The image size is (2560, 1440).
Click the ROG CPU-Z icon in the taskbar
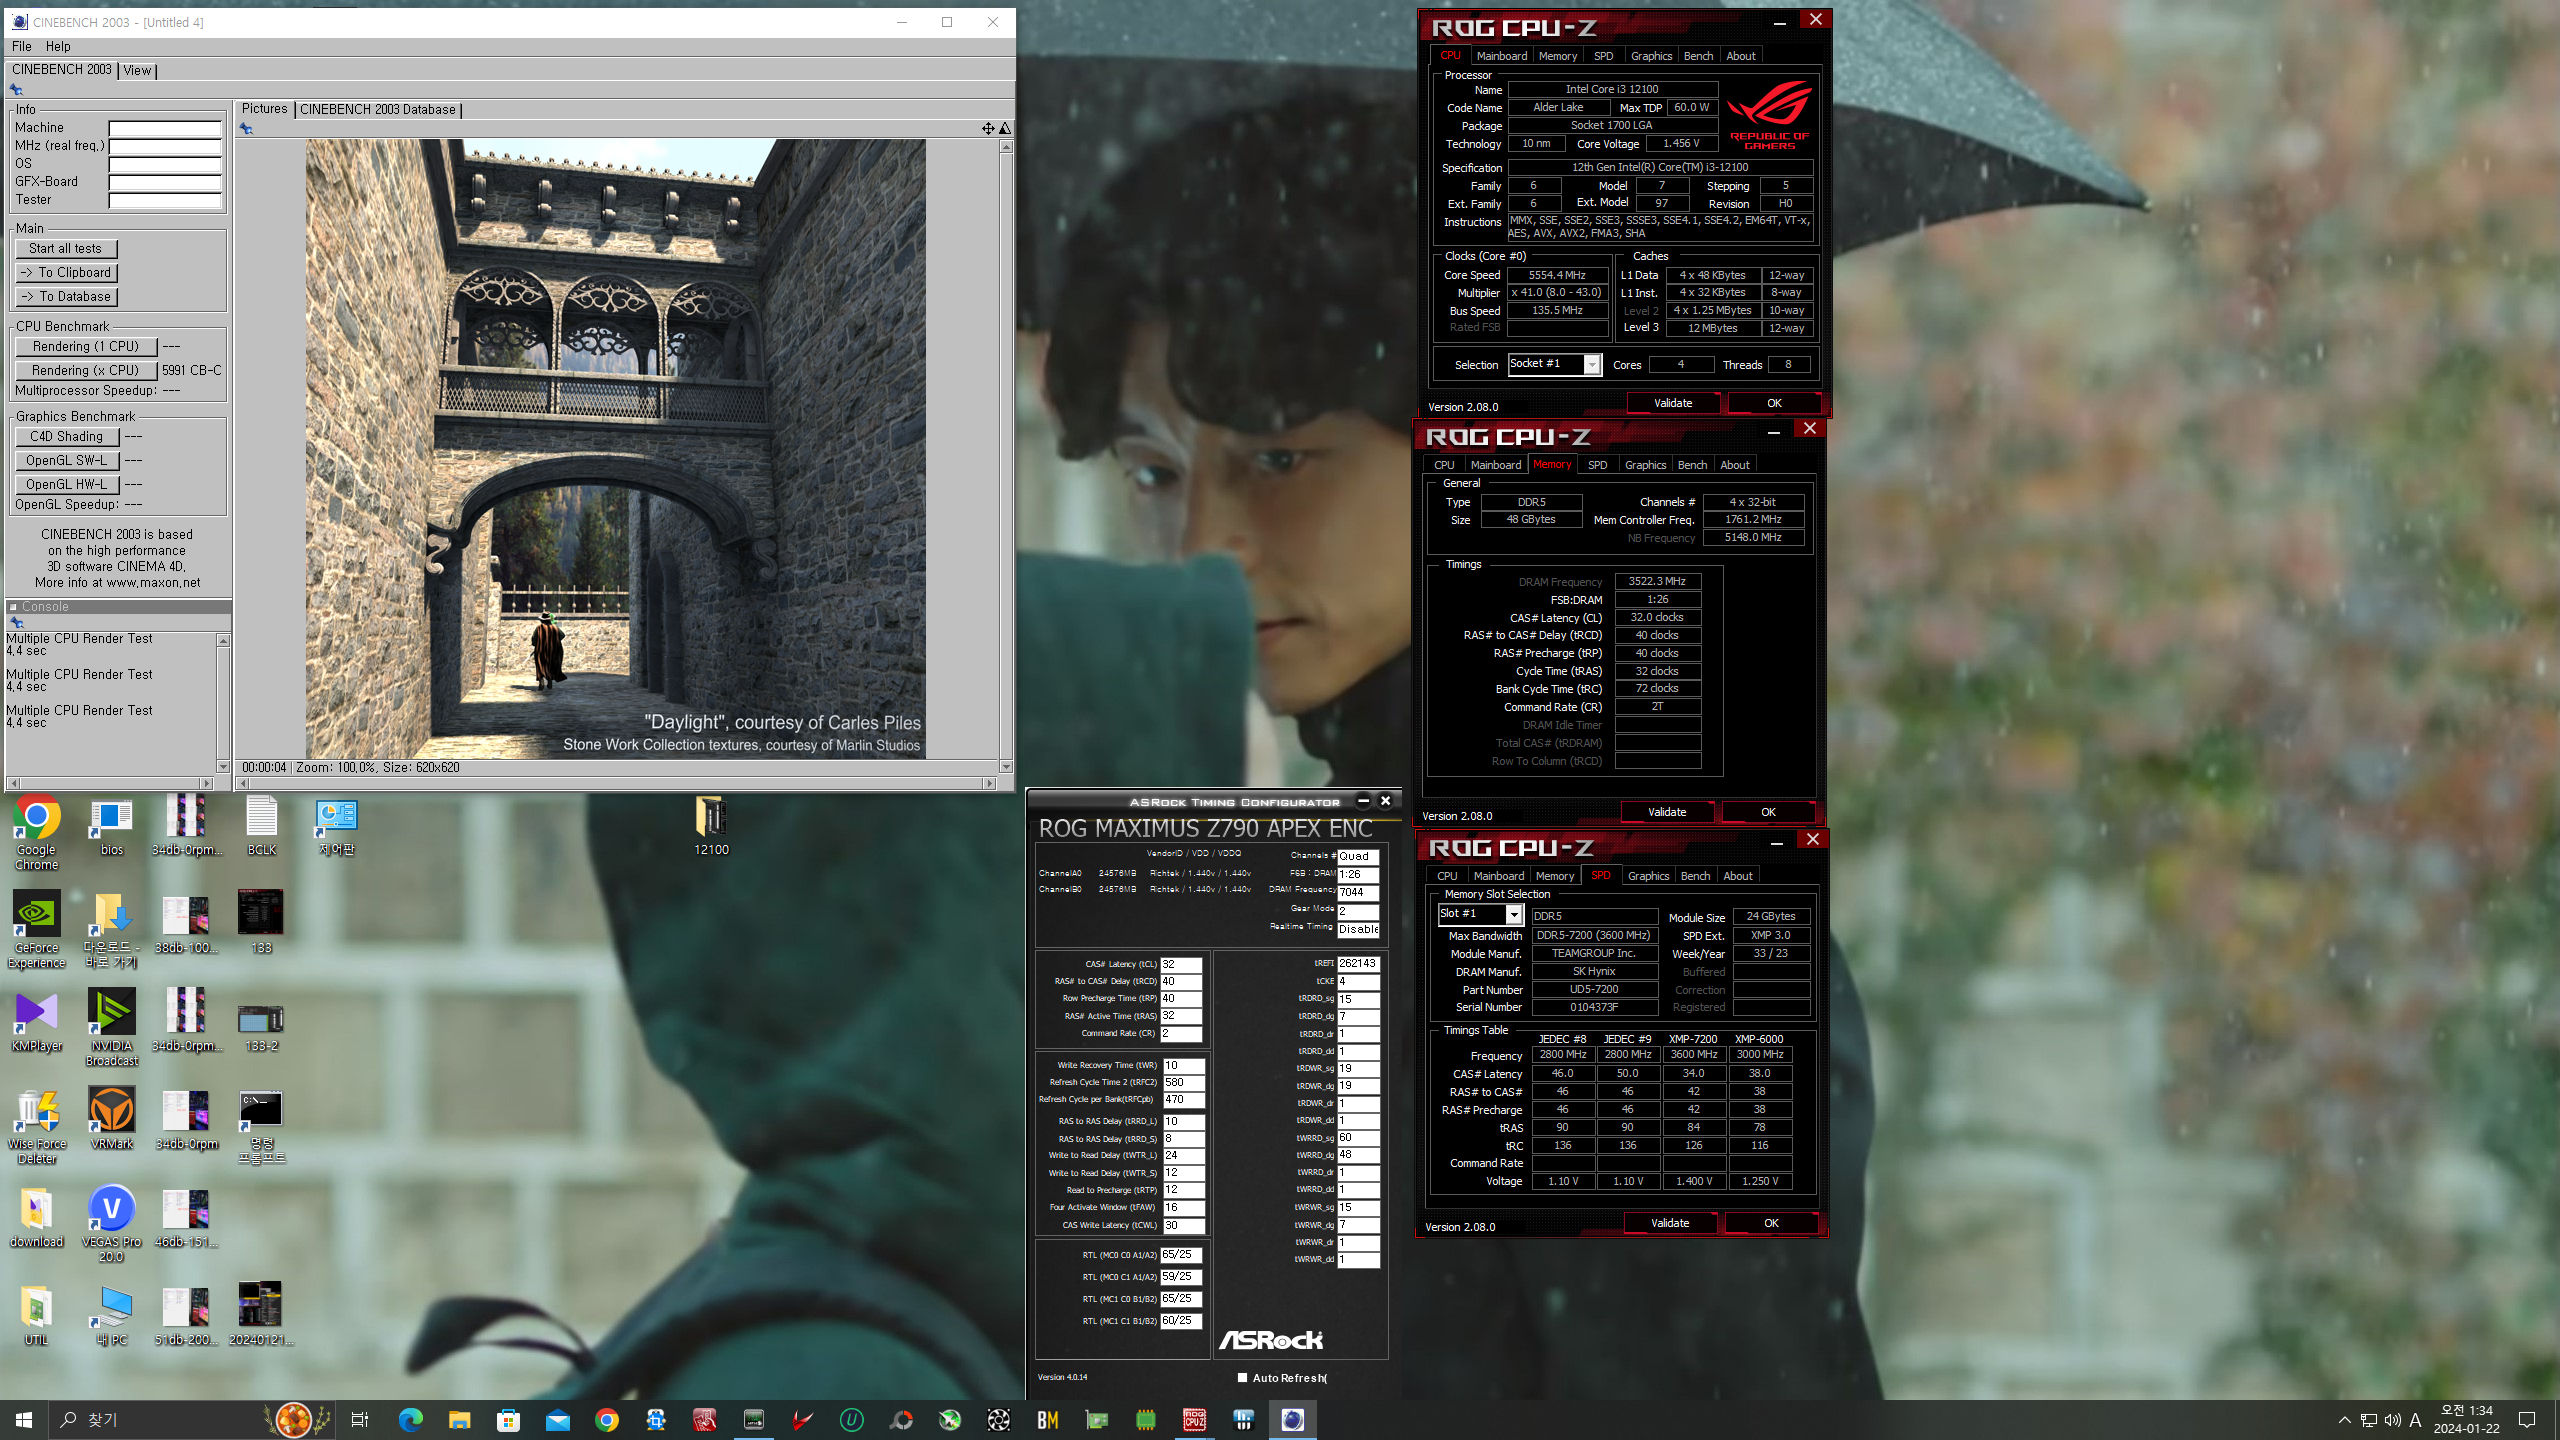pyautogui.click(x=1194, y=1420)
